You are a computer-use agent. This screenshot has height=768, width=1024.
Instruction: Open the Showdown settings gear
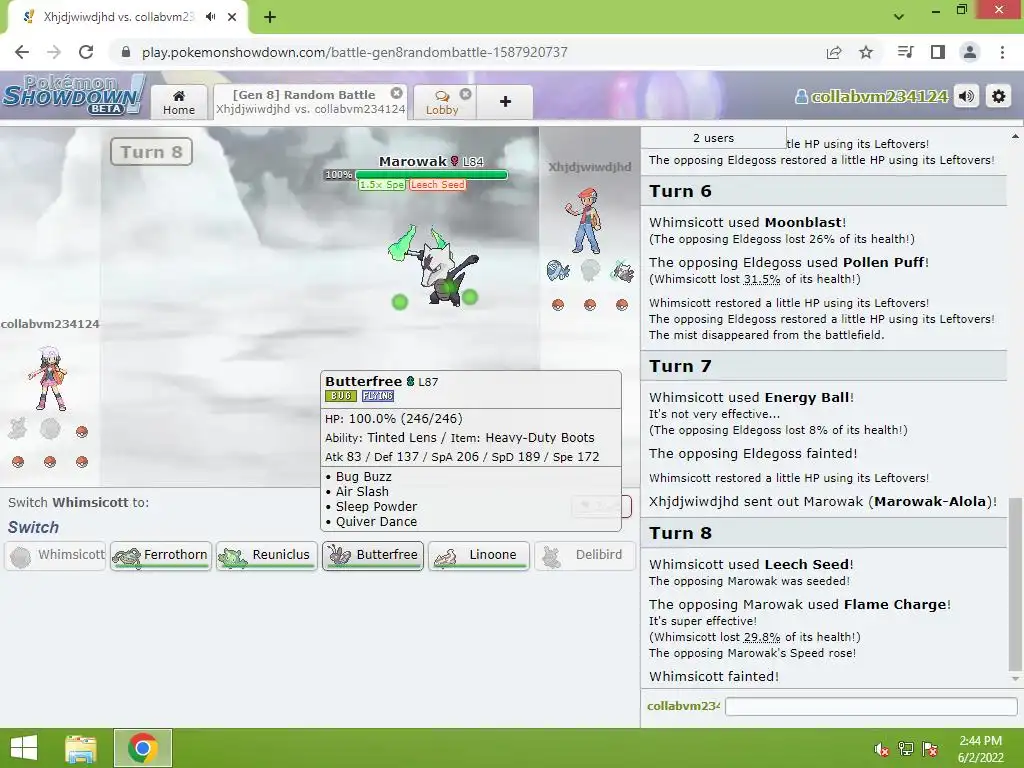click(999, 97)
